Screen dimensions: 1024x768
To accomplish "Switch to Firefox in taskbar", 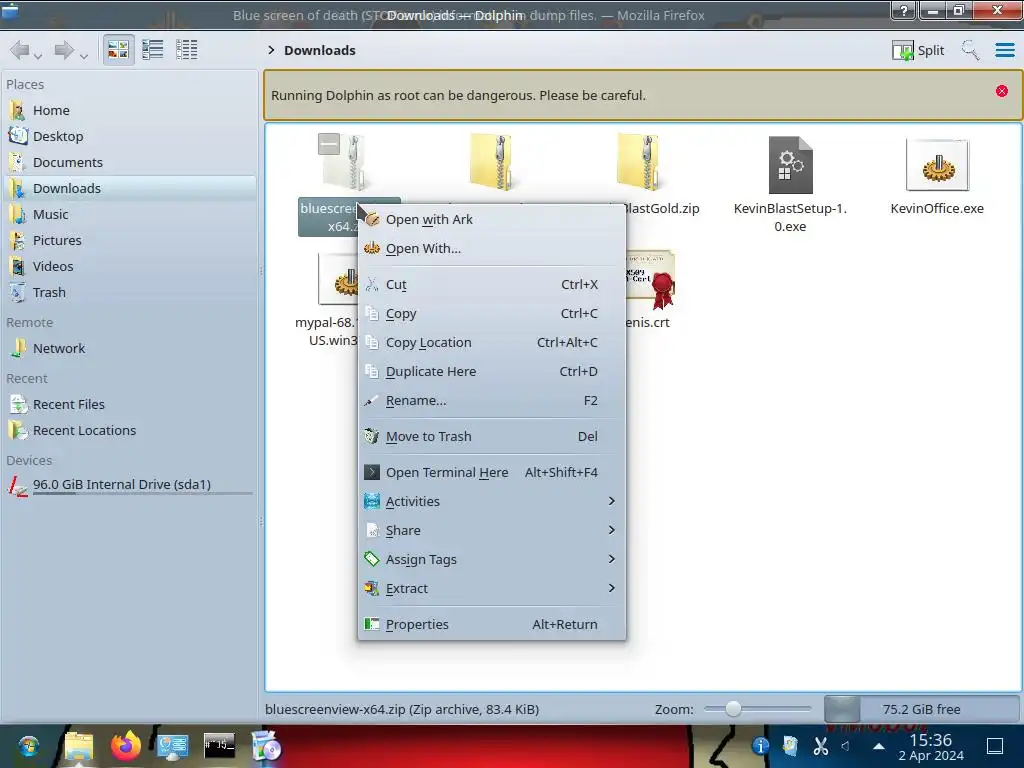I will point(126,746).
